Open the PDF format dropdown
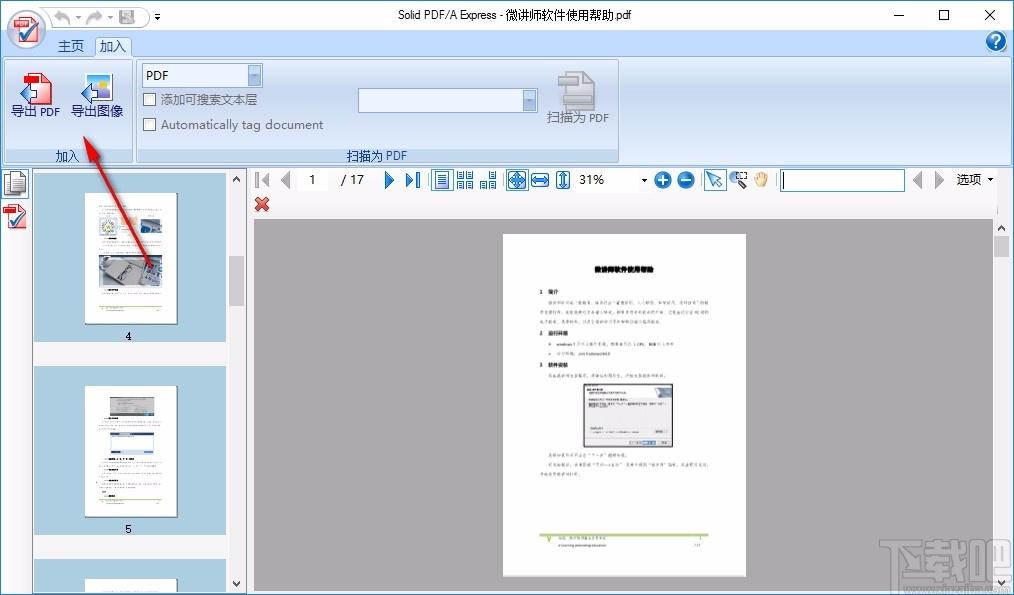Image resolution: width=1014 pixels, height=595 pixels. tap(255, 76)
